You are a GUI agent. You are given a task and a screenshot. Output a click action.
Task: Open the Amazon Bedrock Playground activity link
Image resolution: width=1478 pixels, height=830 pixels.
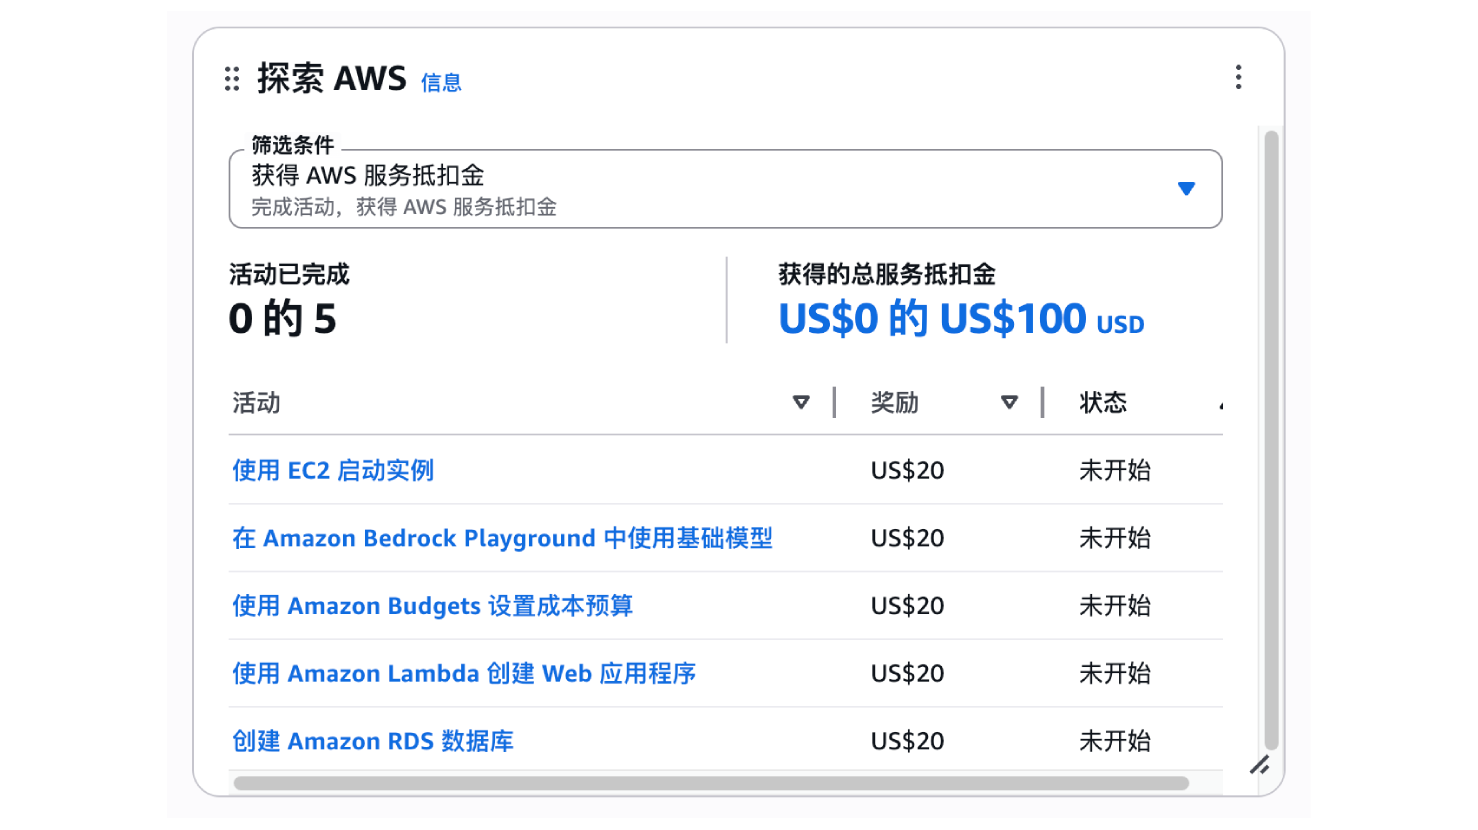[502, 538]
